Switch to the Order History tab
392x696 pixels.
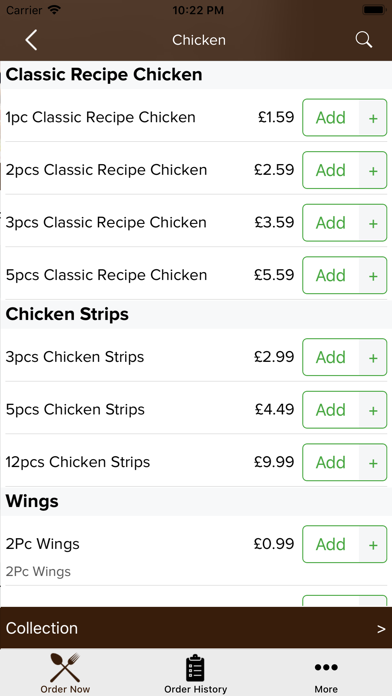[195, 673]
